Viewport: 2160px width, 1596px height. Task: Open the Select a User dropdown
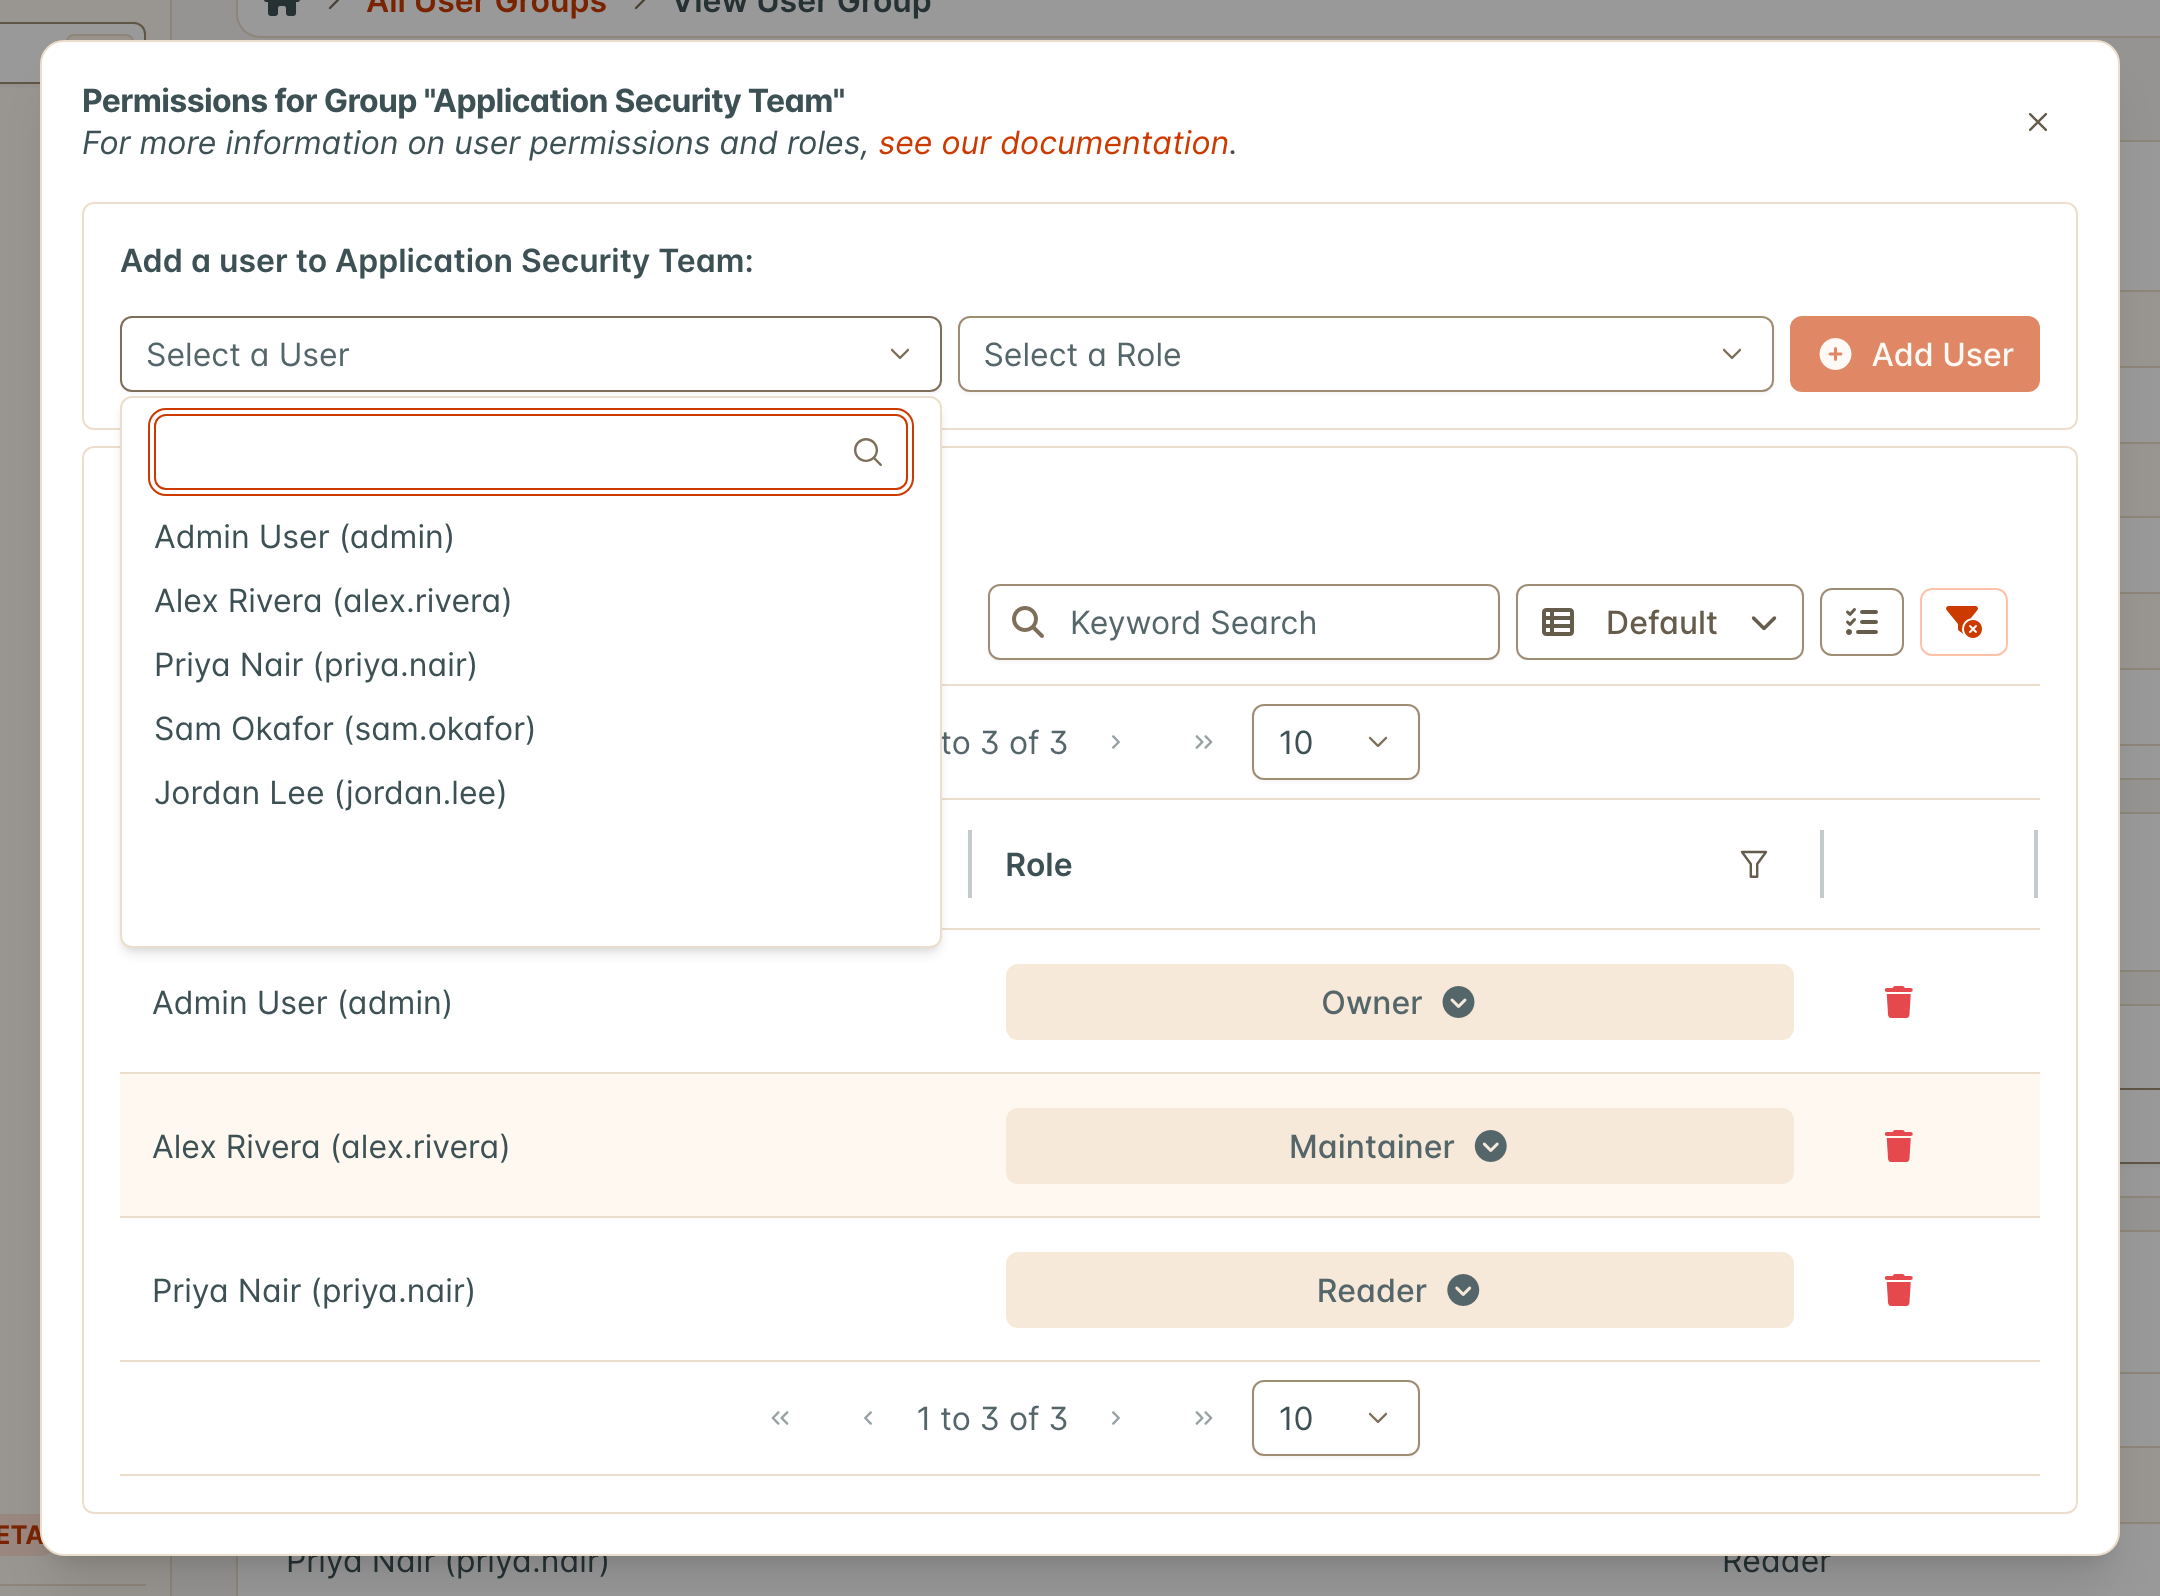[530, 354]
